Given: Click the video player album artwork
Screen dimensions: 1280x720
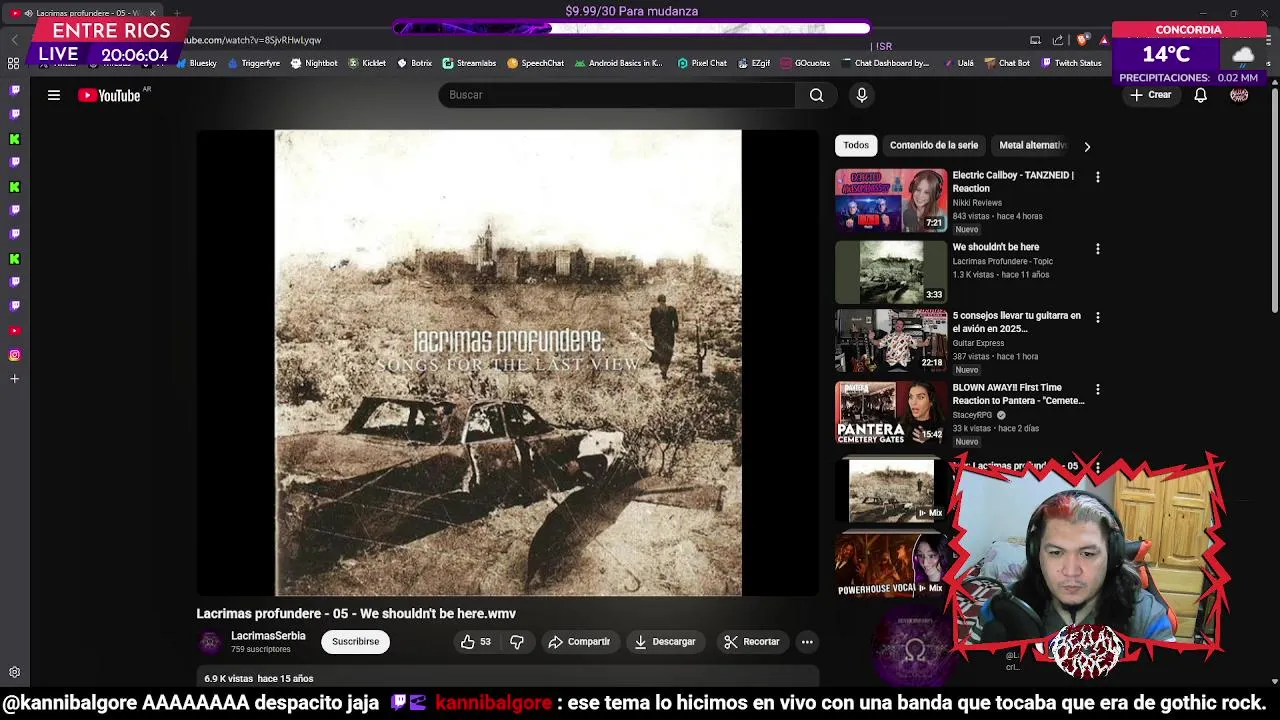Looking at the screenshot, I should pos(508,363).
